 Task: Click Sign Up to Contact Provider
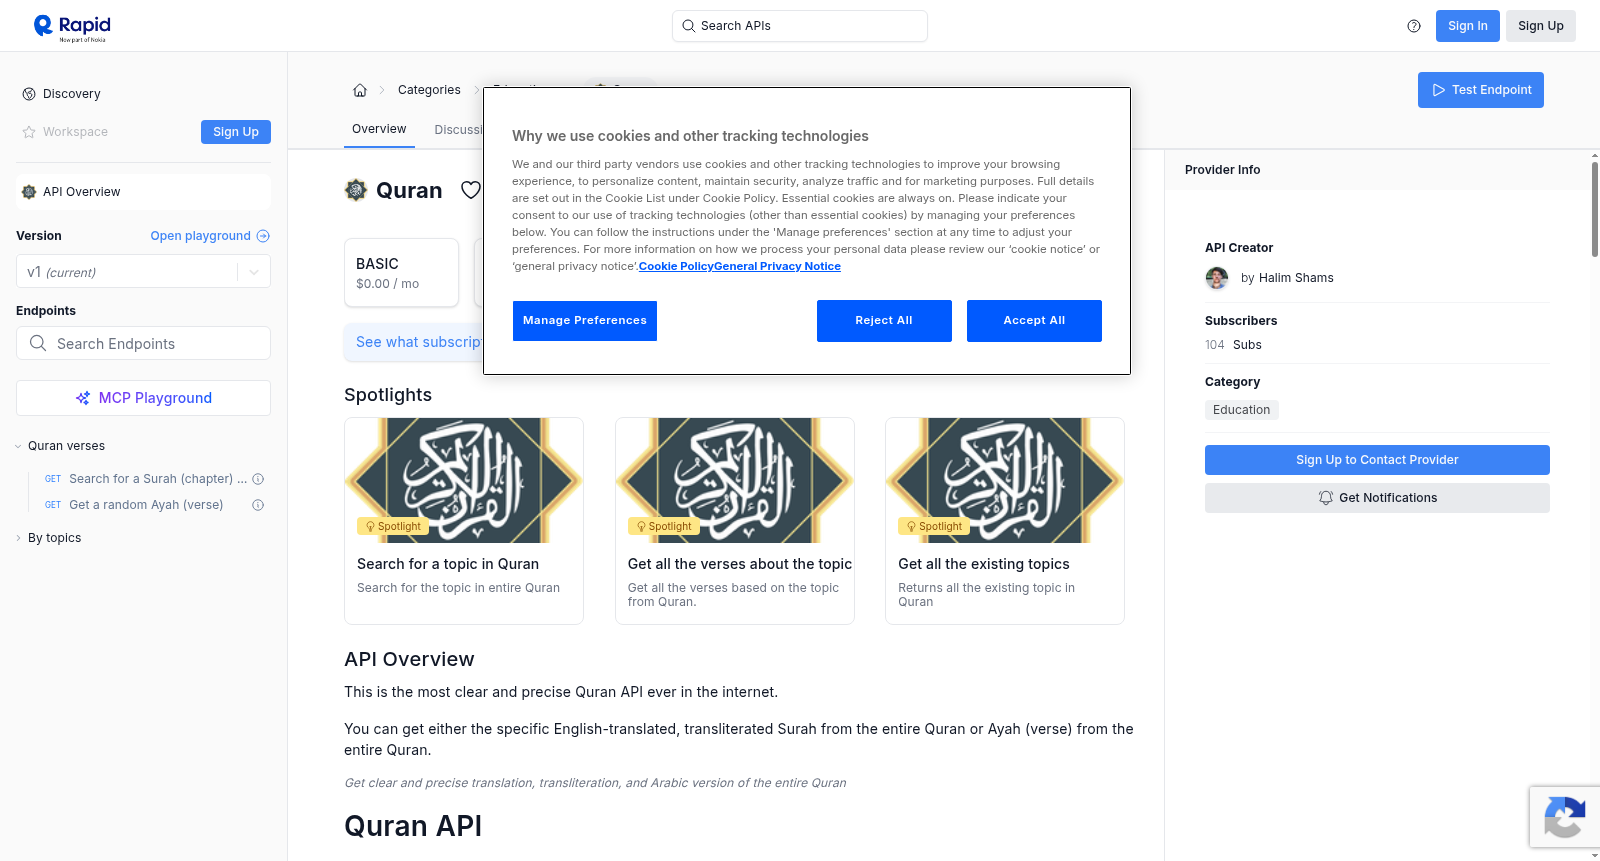coord(1377,460)
